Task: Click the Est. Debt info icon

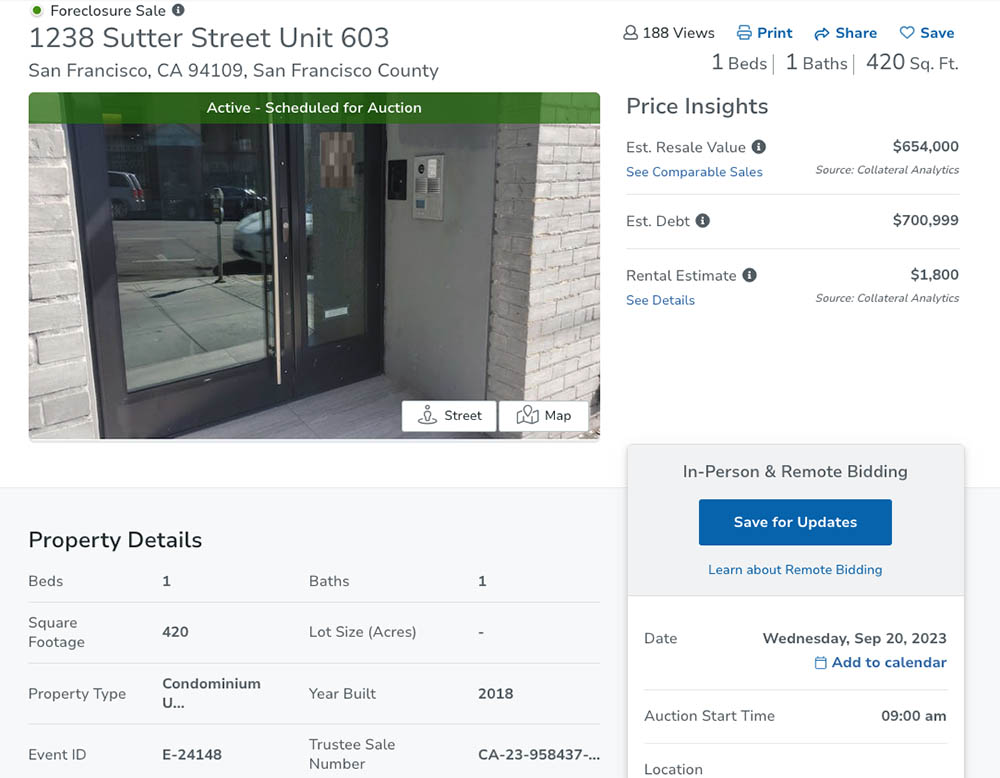Action: pos(702,221)
